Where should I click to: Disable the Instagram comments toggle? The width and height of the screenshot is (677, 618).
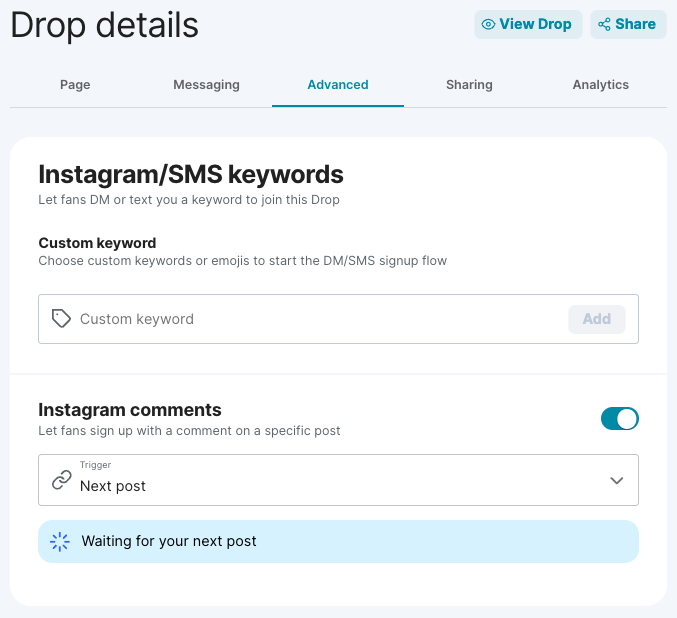click(619, 419)
